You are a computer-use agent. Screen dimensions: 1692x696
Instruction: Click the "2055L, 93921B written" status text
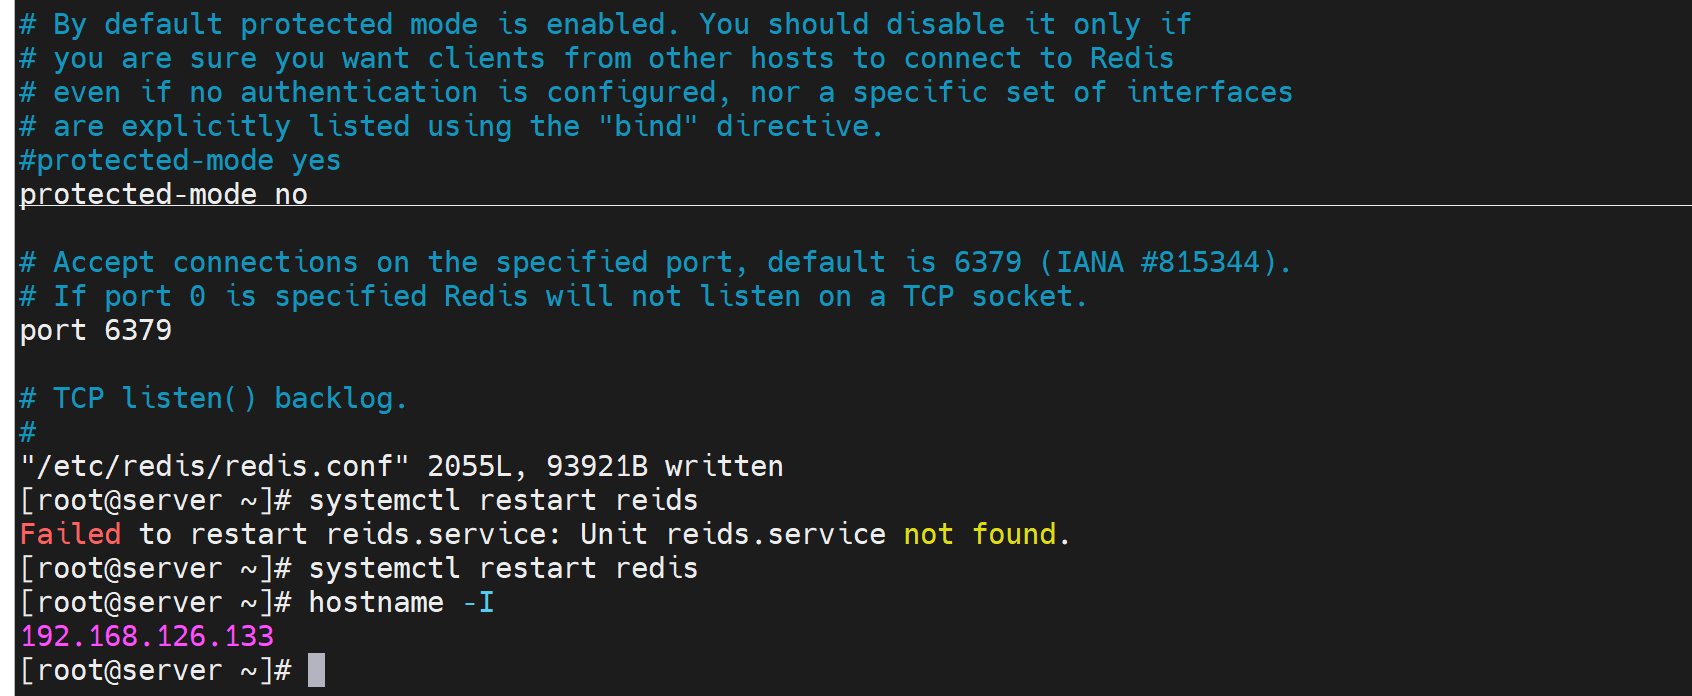(605, 466)
